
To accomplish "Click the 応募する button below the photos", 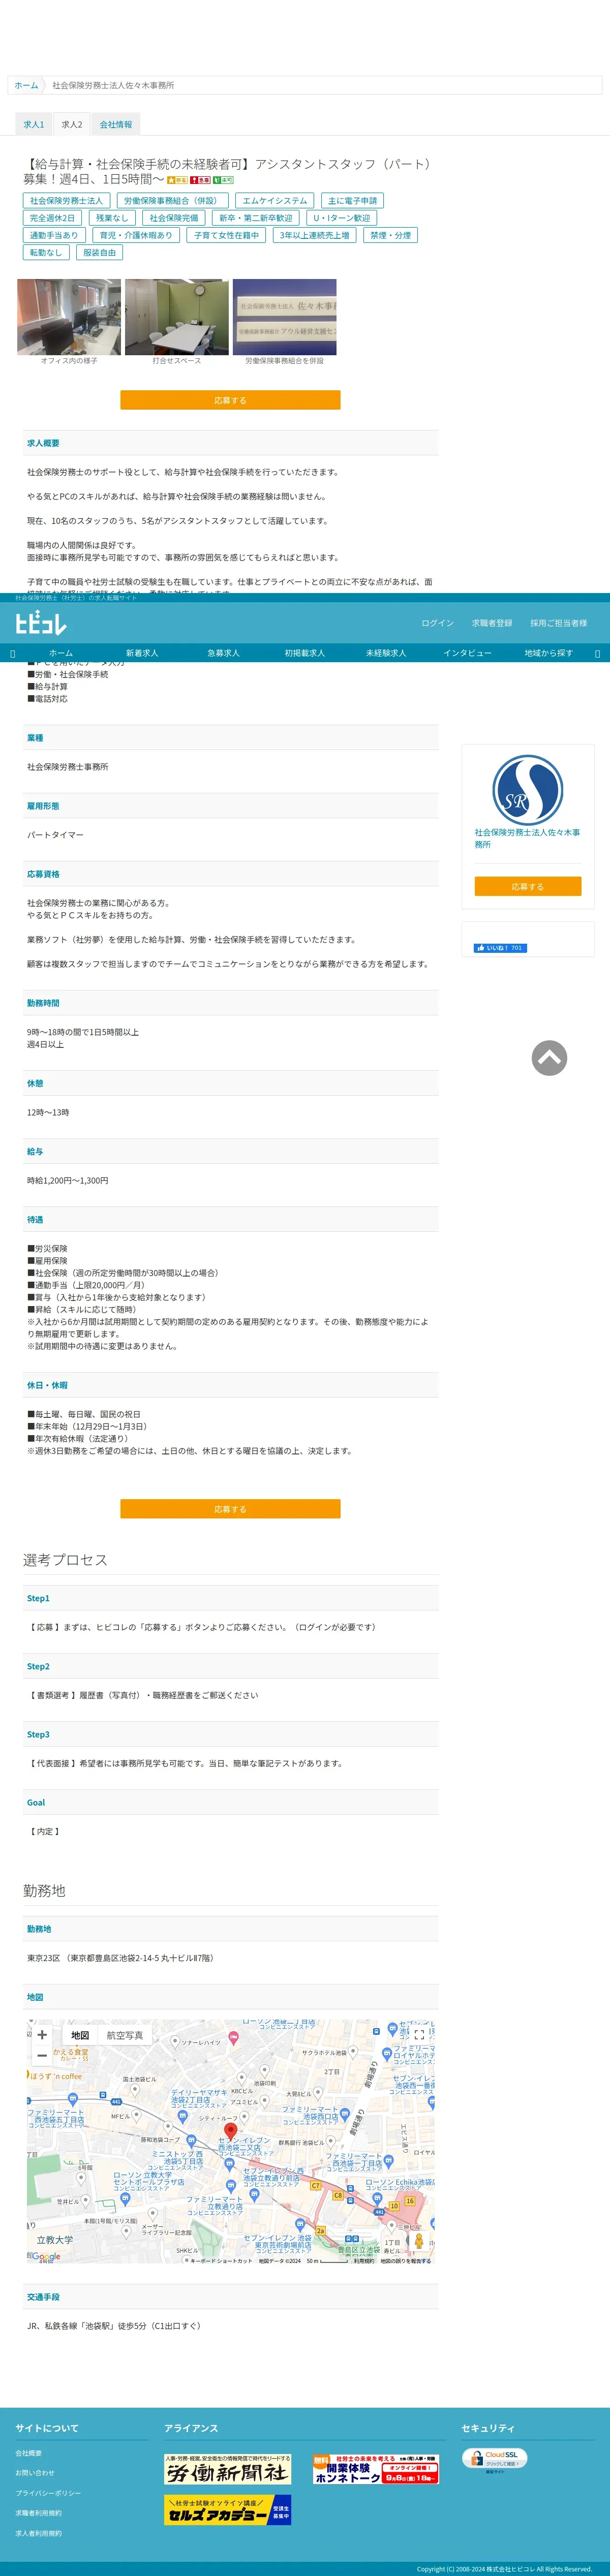I will [x=230, y=400].
